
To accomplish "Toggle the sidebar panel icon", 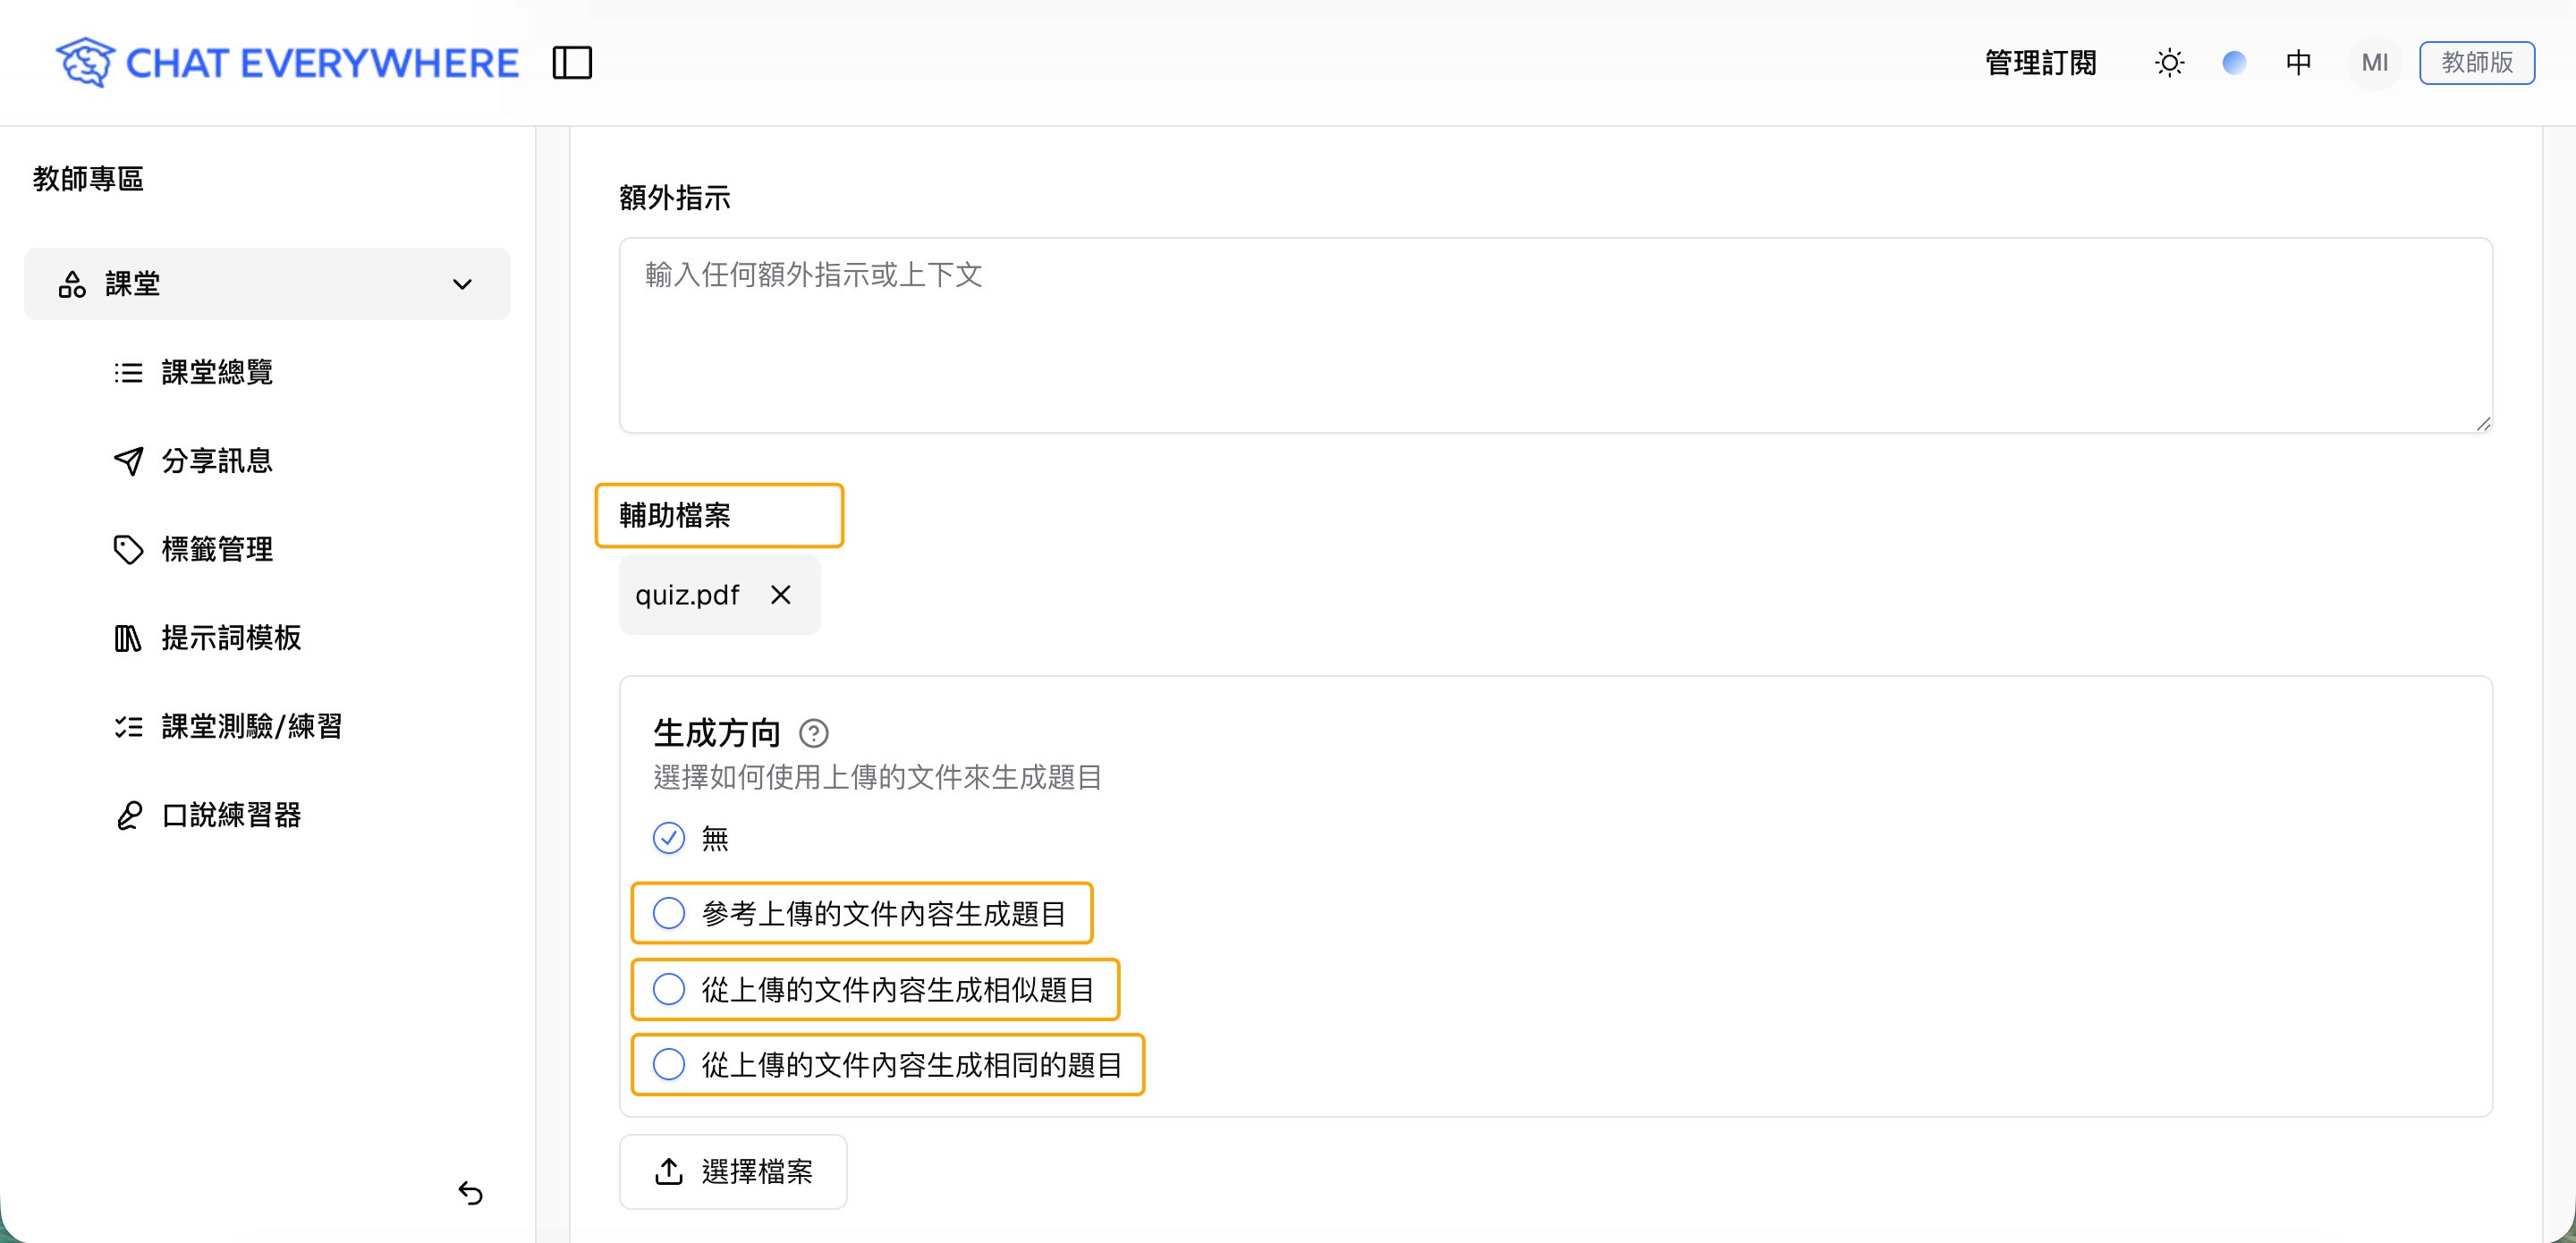I will (572, 63).
